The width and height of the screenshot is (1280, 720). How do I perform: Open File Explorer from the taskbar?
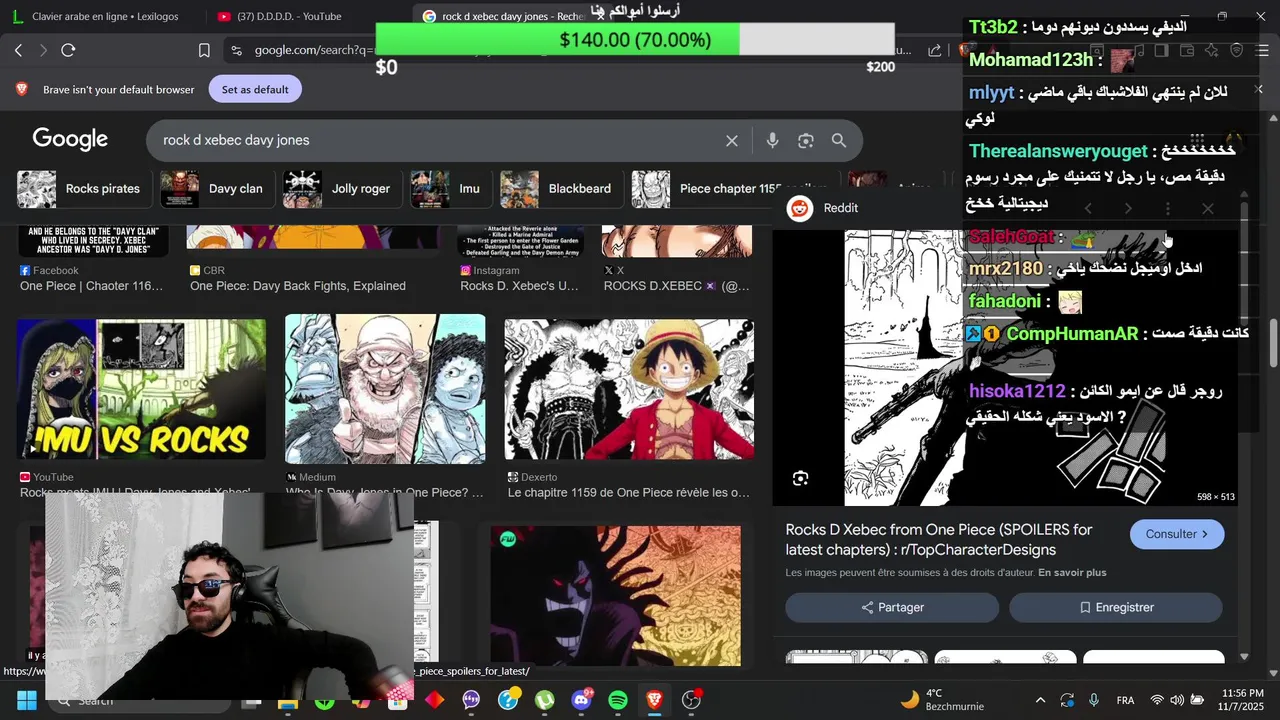(288, 700)
